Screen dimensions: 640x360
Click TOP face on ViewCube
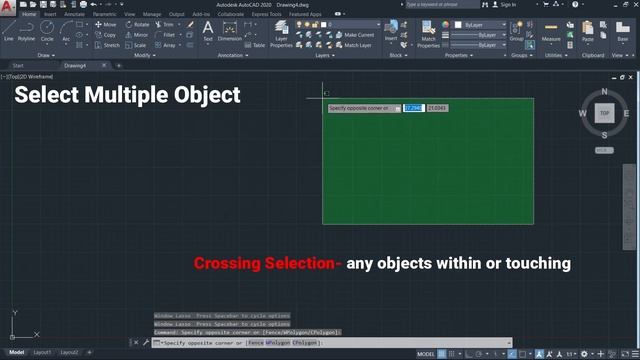pyautogui.click(x=604, y=113)
